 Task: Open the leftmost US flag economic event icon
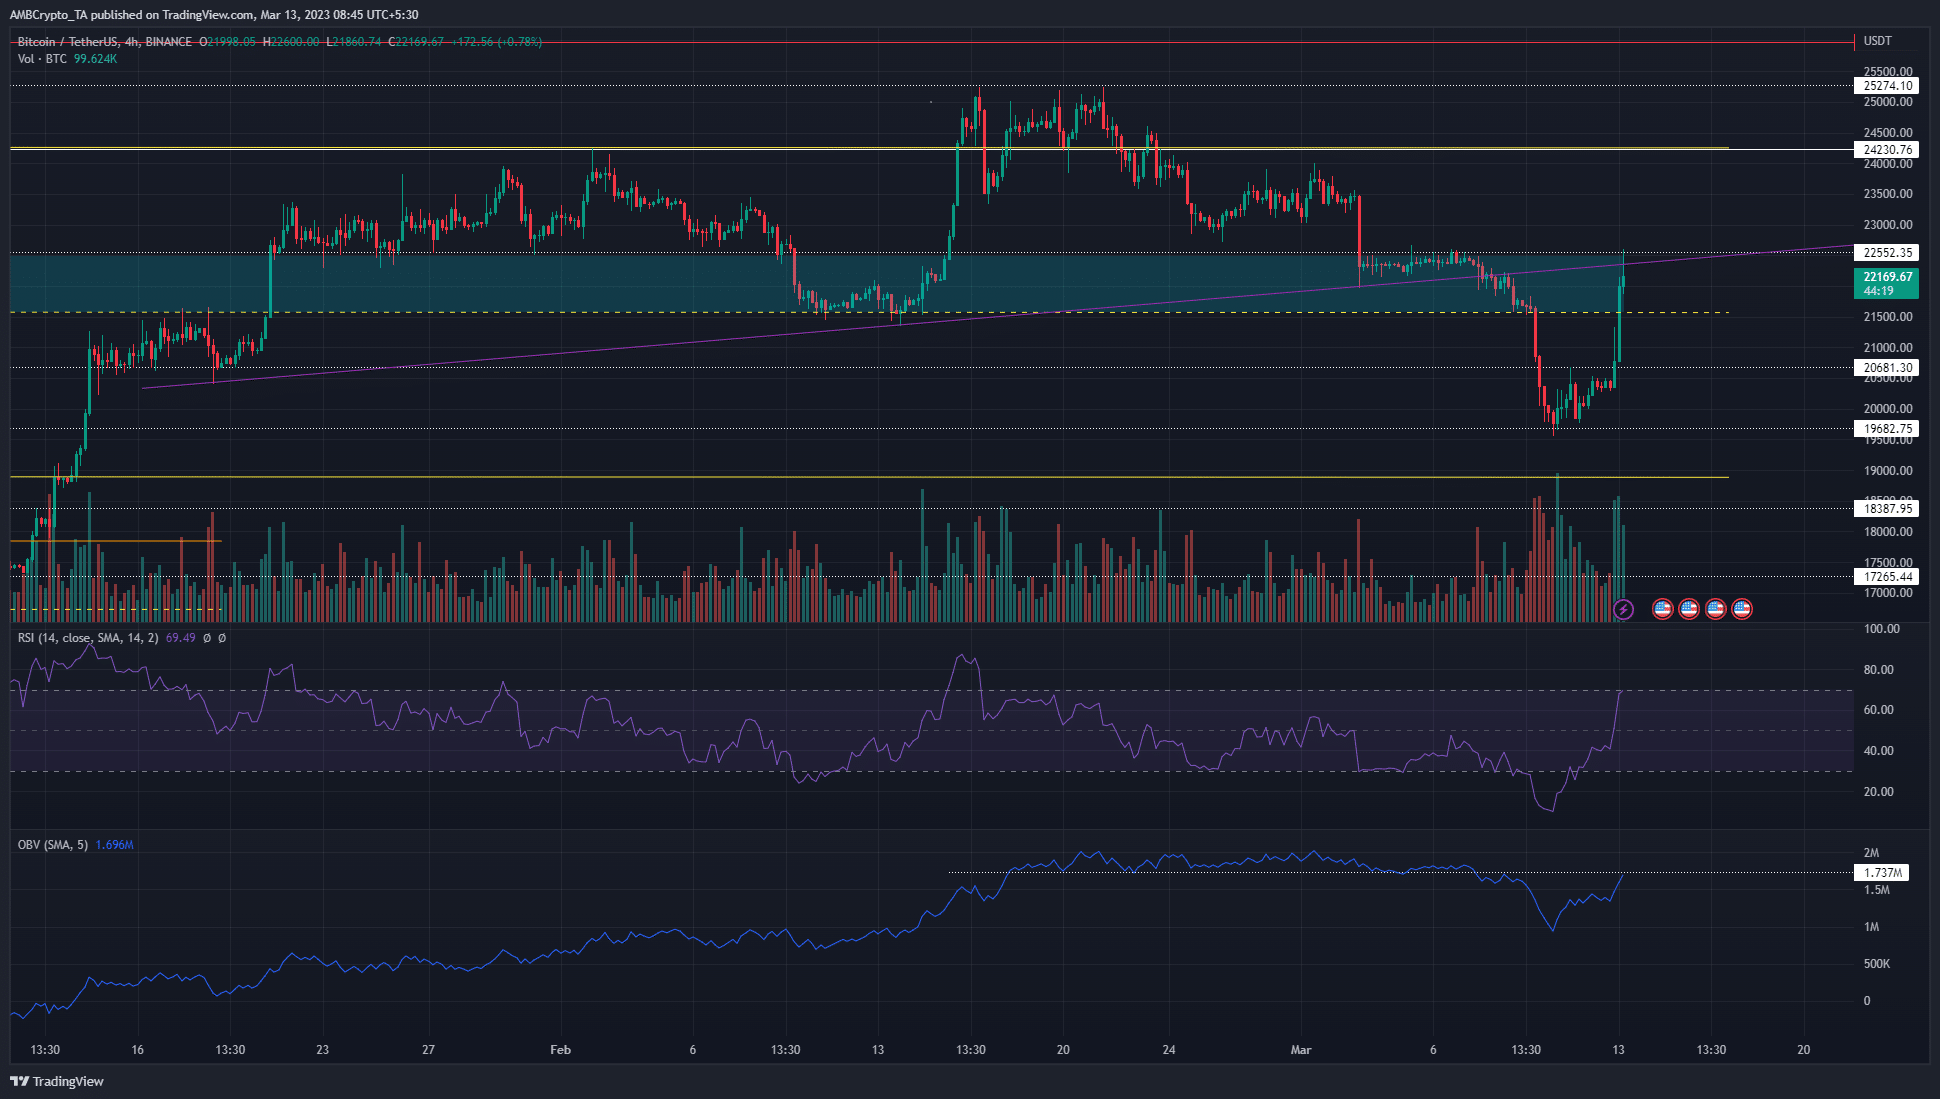coord(1662,609)
